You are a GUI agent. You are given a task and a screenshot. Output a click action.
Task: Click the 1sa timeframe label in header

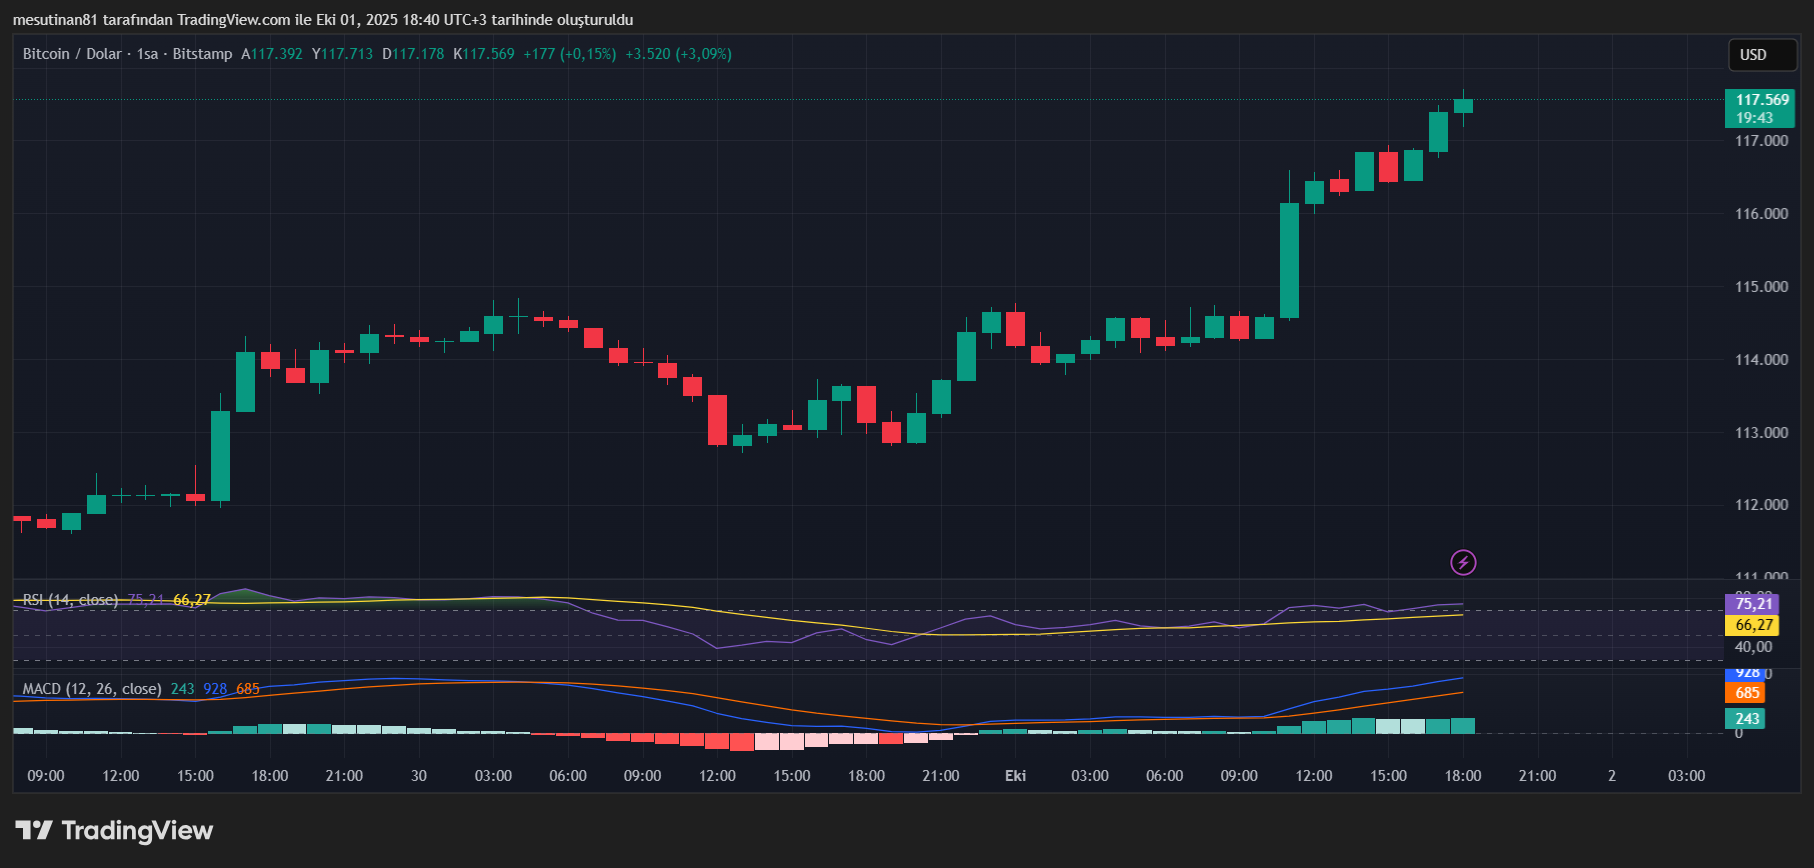click(147, 54)
